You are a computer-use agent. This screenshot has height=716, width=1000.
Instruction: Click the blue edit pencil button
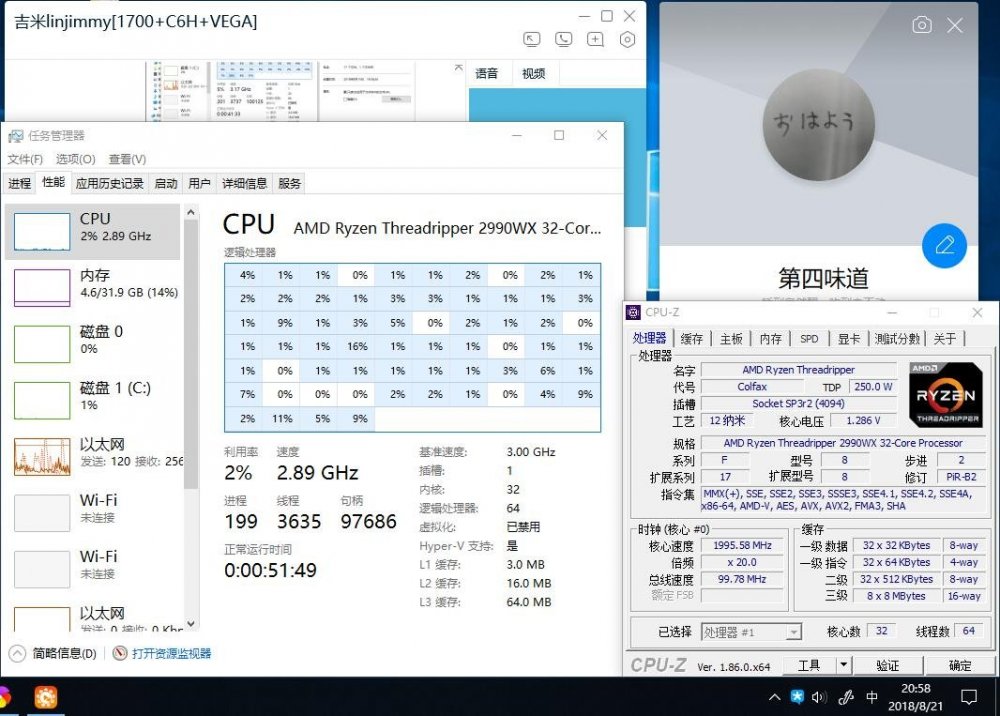tap(944, 245)
